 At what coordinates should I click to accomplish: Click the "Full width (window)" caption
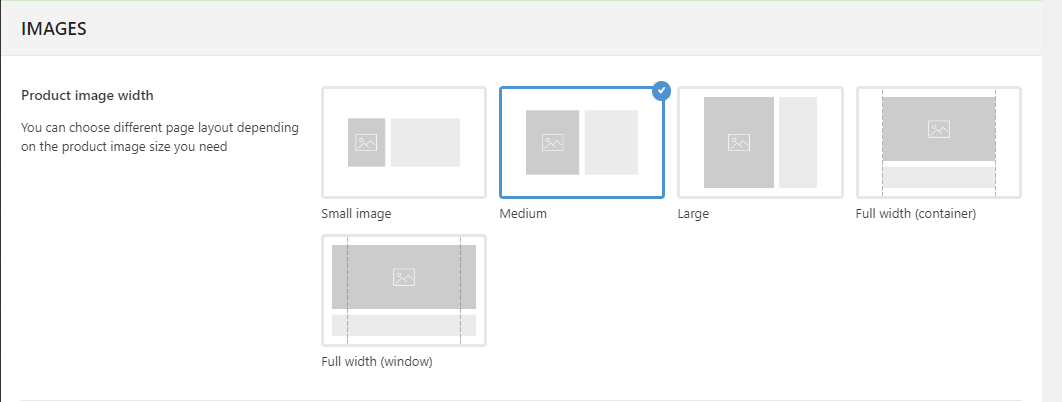[x=377, y=361]
